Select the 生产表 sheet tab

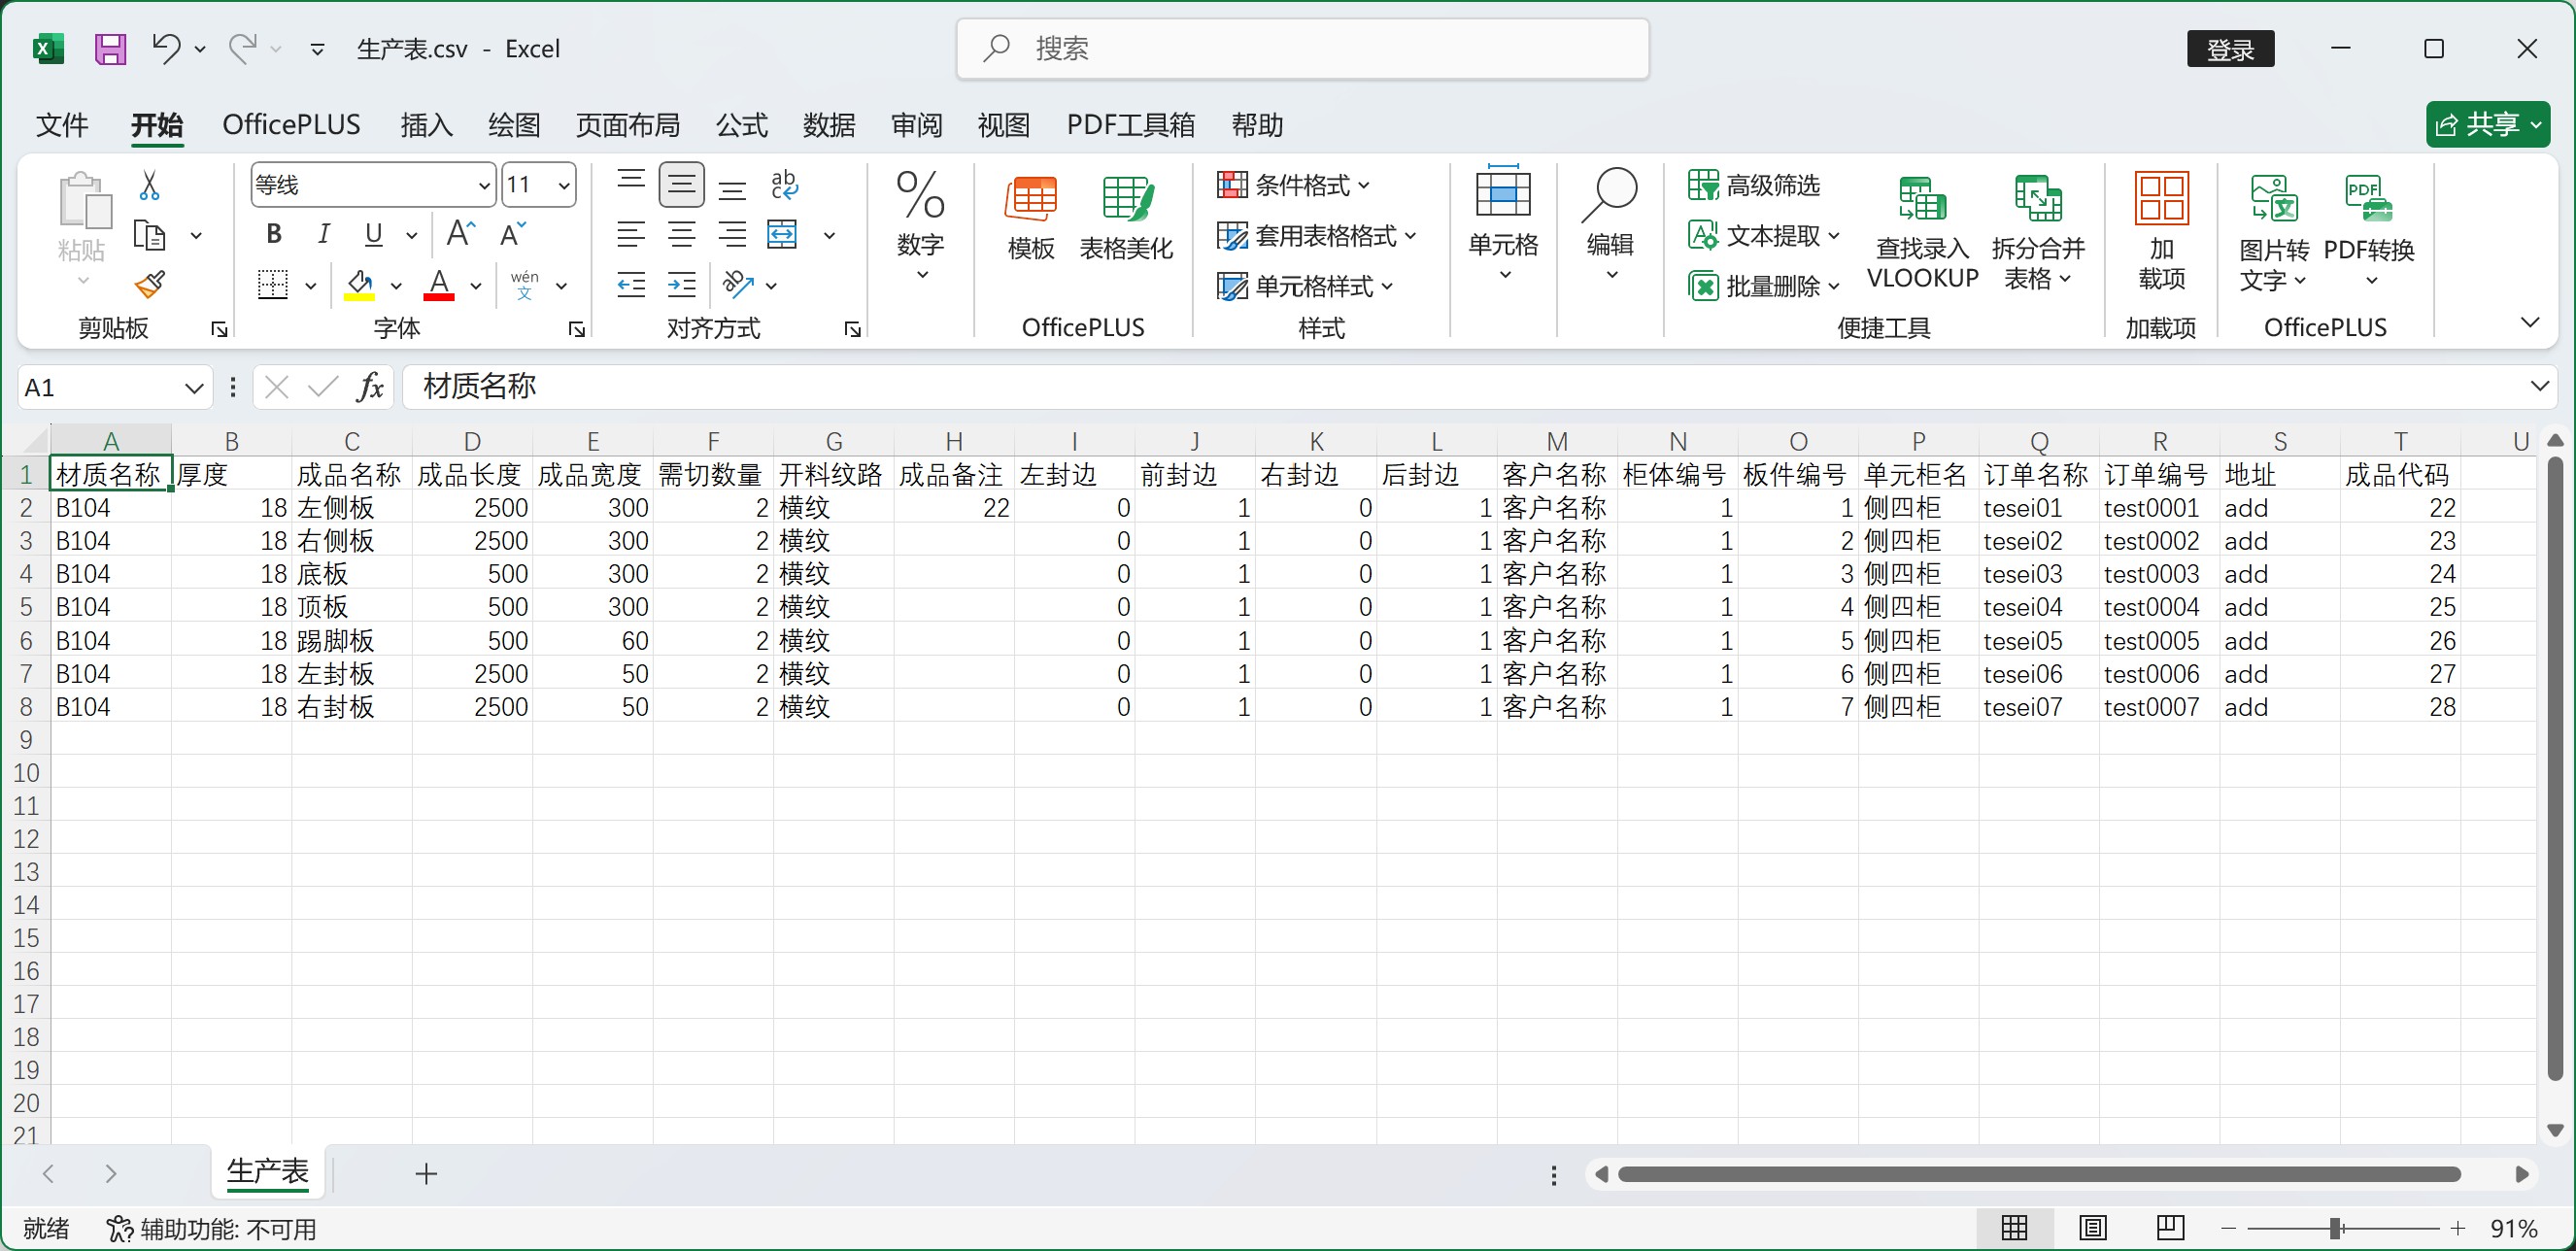(268, 1172)
